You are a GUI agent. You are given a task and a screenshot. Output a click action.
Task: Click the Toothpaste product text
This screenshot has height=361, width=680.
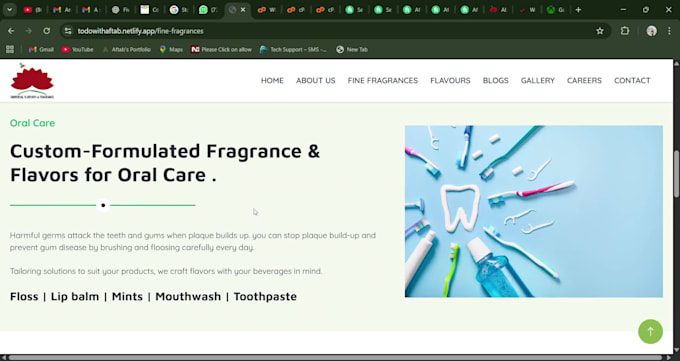coord(265,296)
